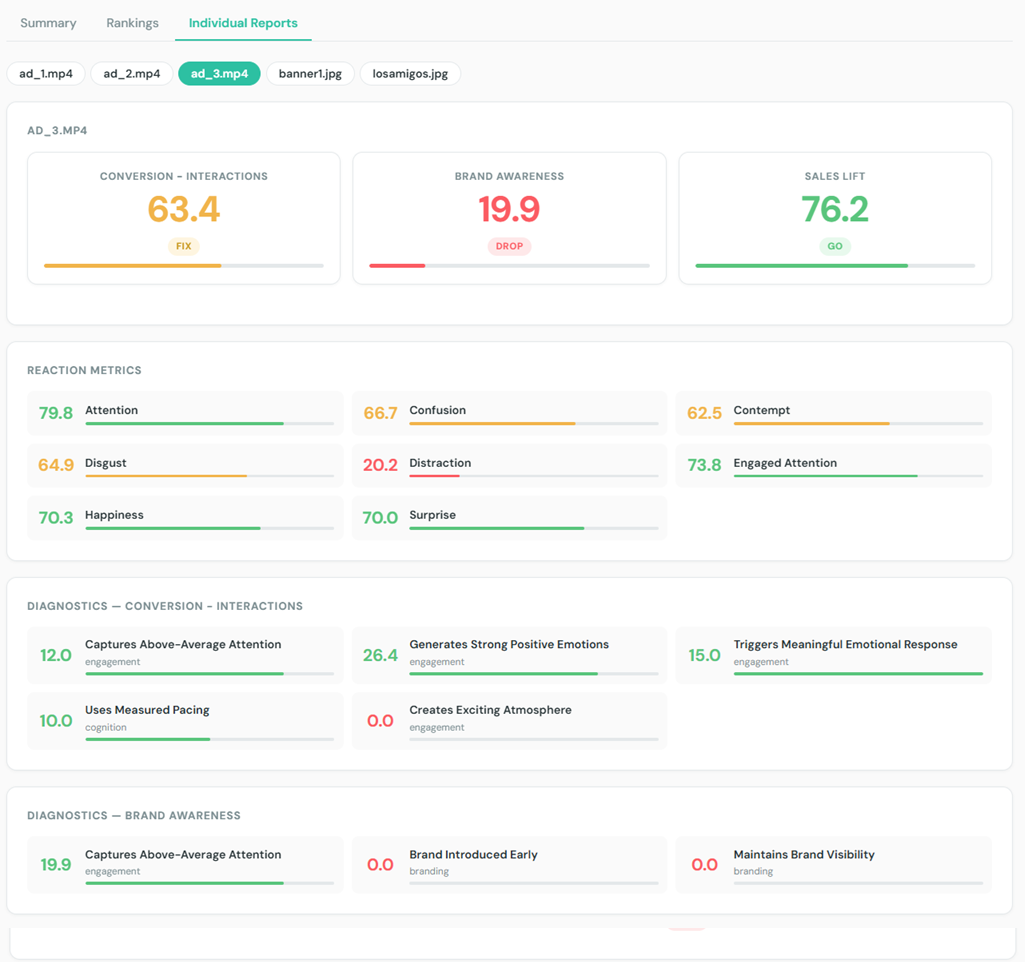Click the Contempt value 62.5
The width and height of the screenshot is (1025, 962).
(x=704, y=413)
